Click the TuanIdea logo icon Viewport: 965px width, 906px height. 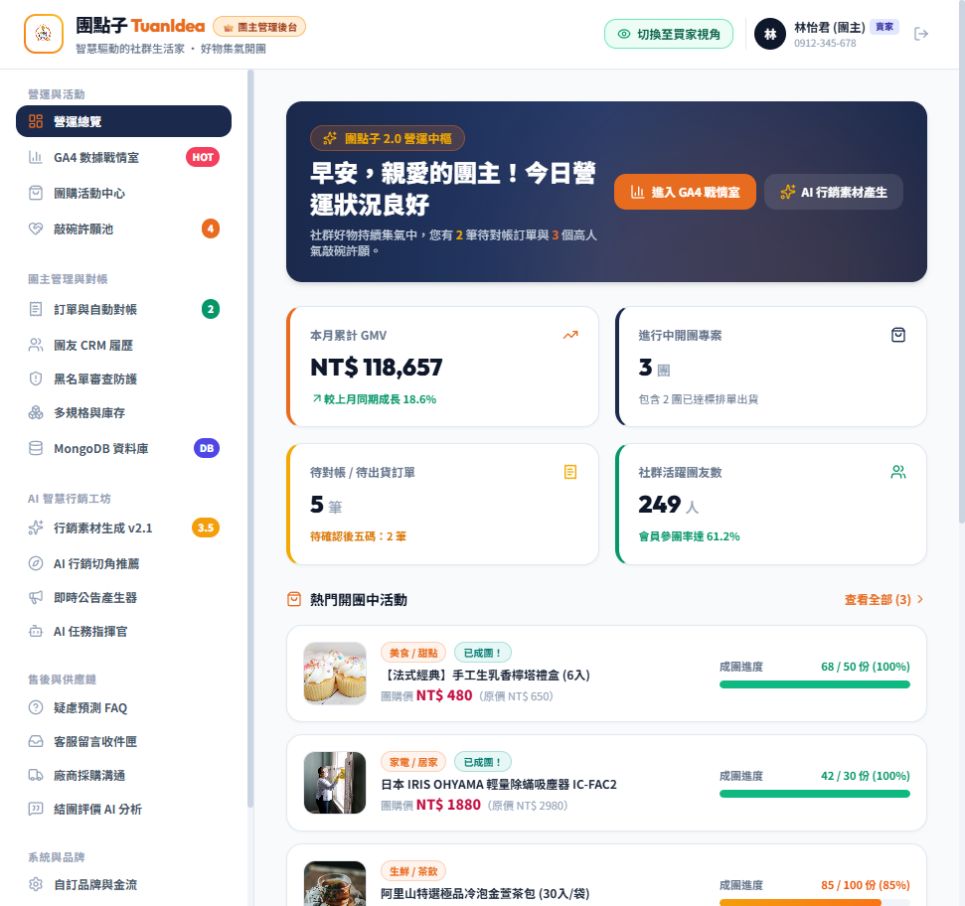coord(44,34)
